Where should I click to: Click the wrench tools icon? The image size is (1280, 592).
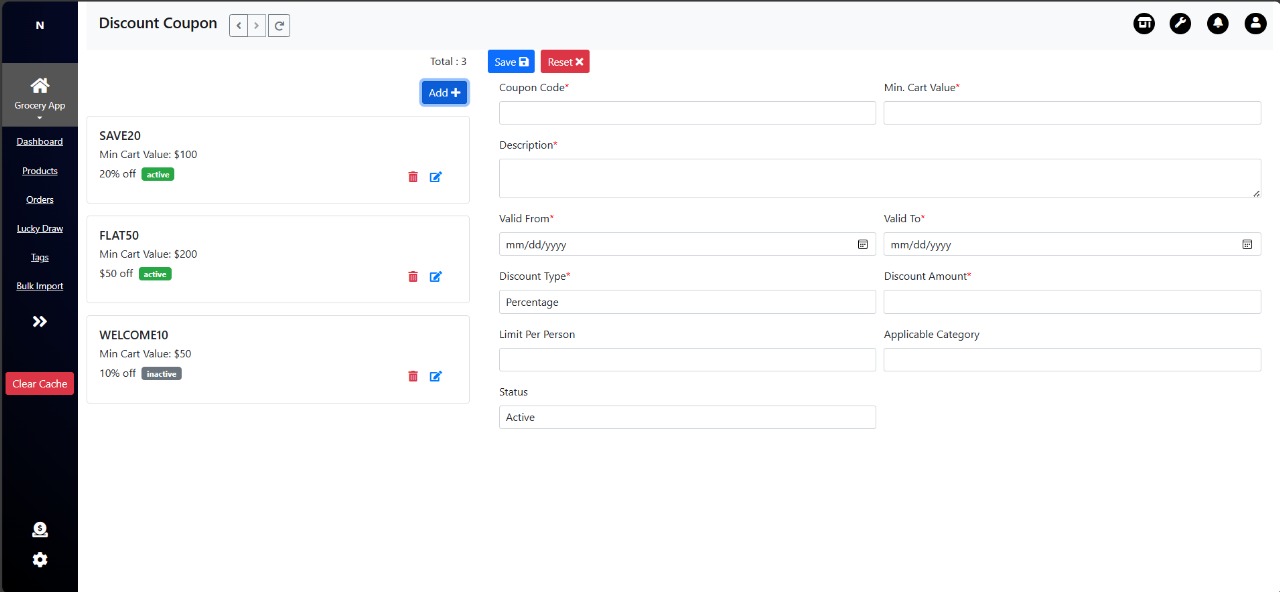(1180, 24)
